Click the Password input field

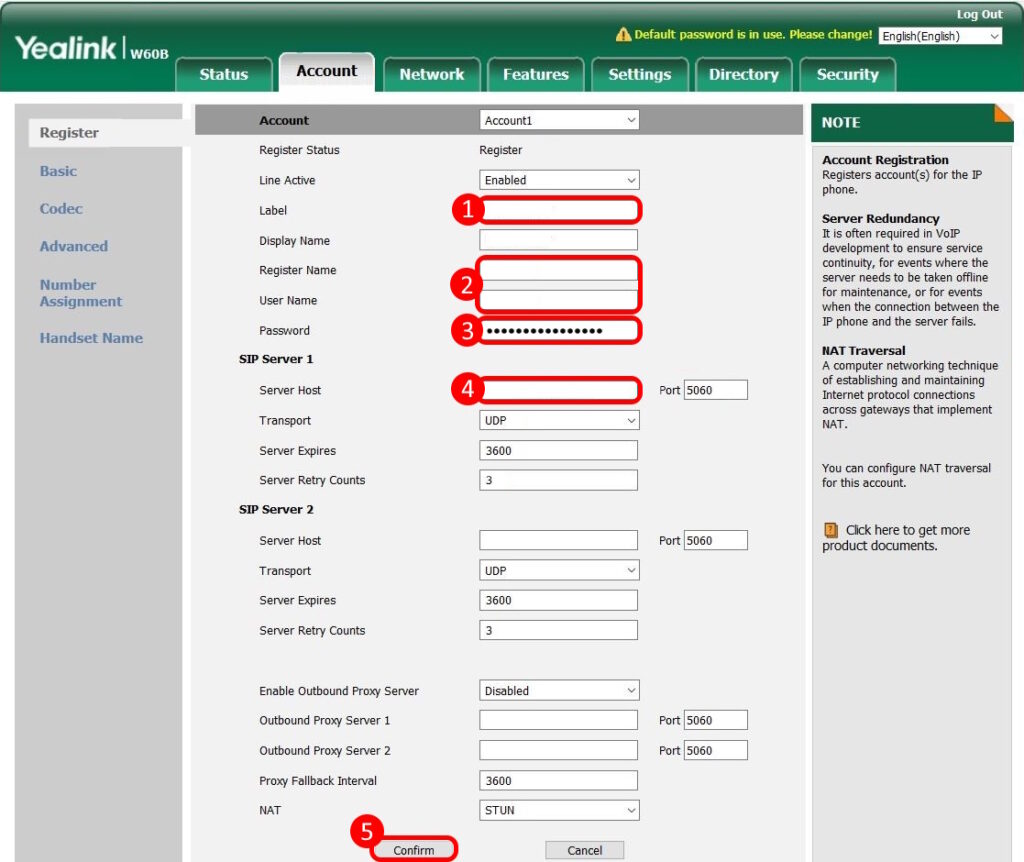[559, 331]
